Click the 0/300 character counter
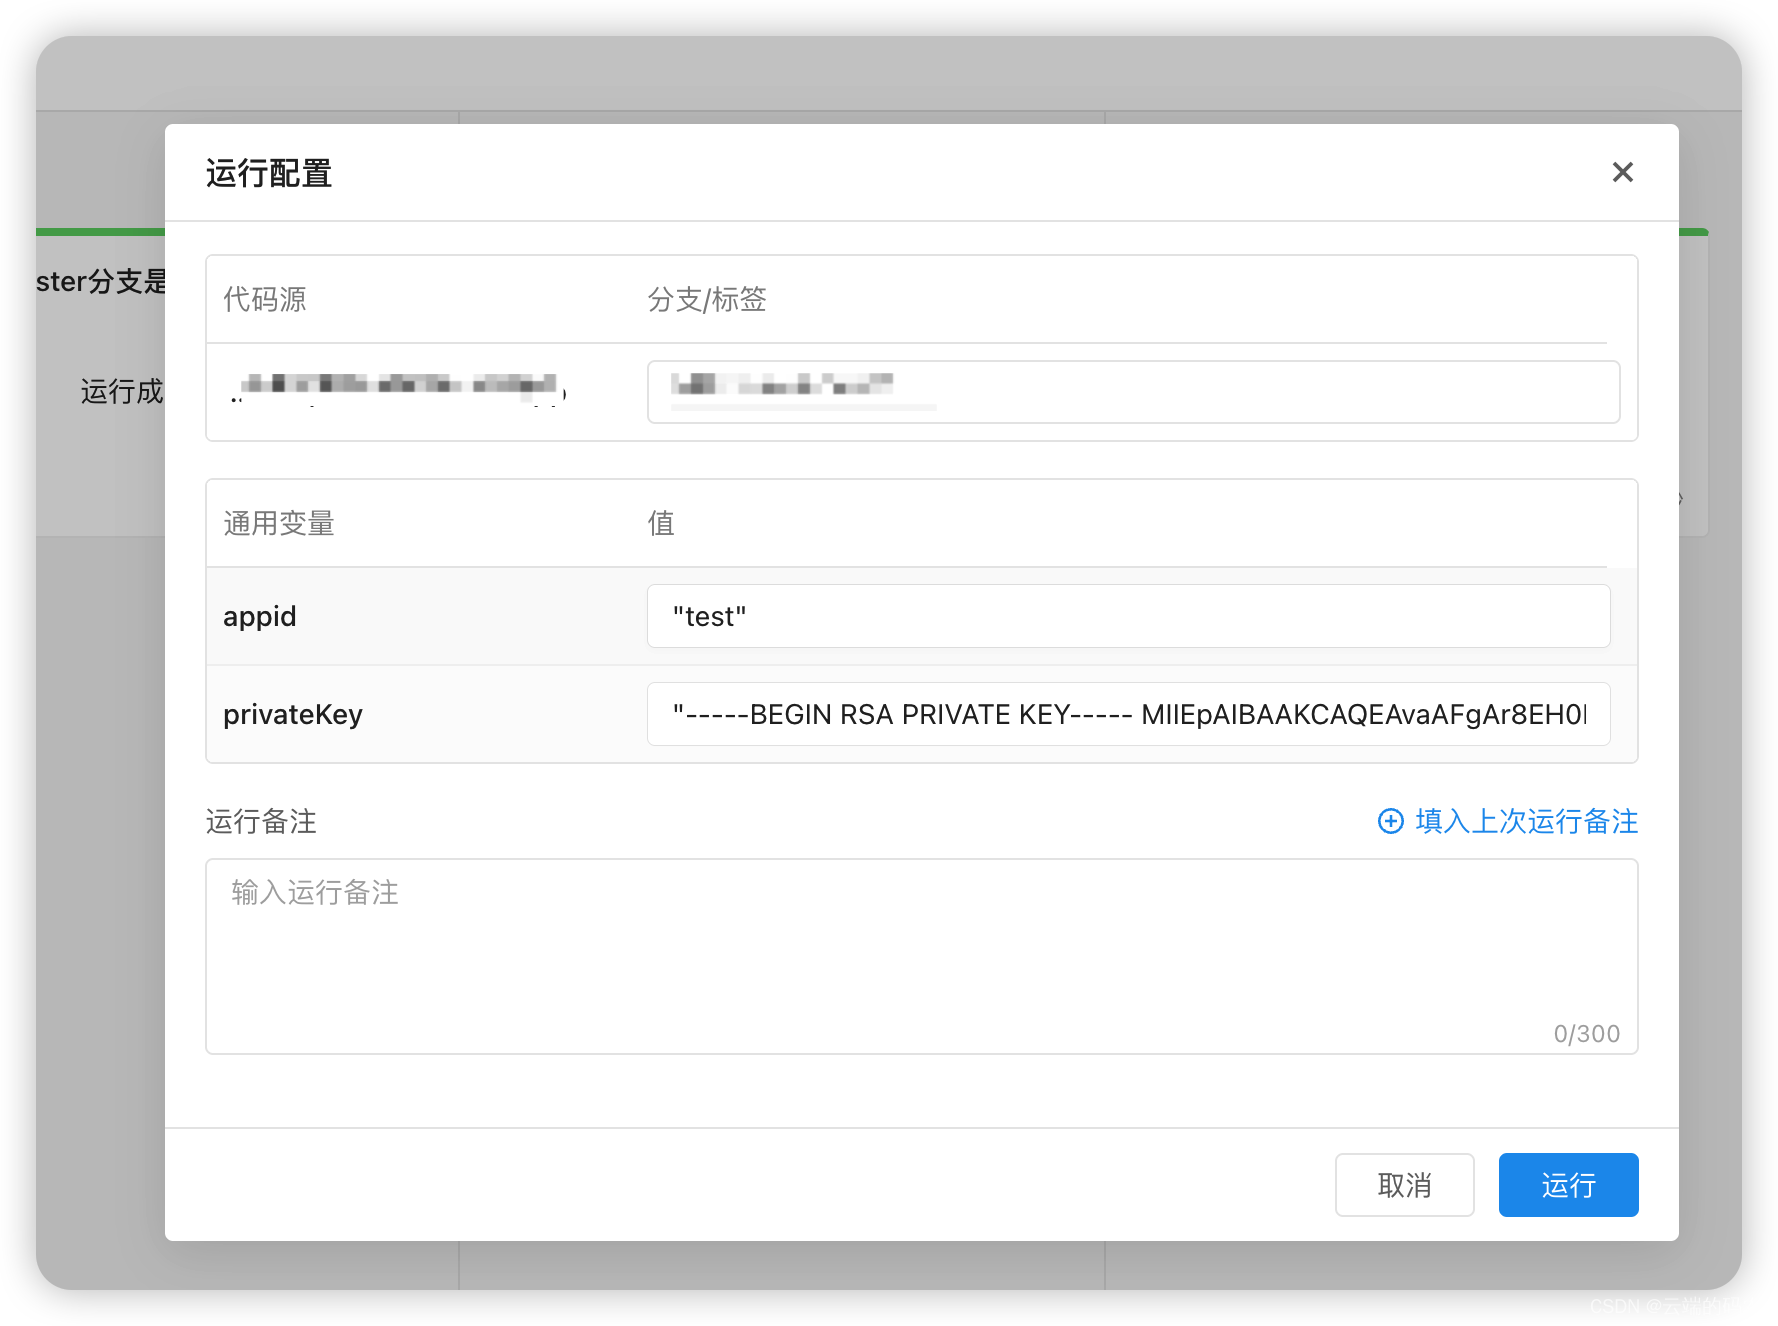 point(1586,1033)
